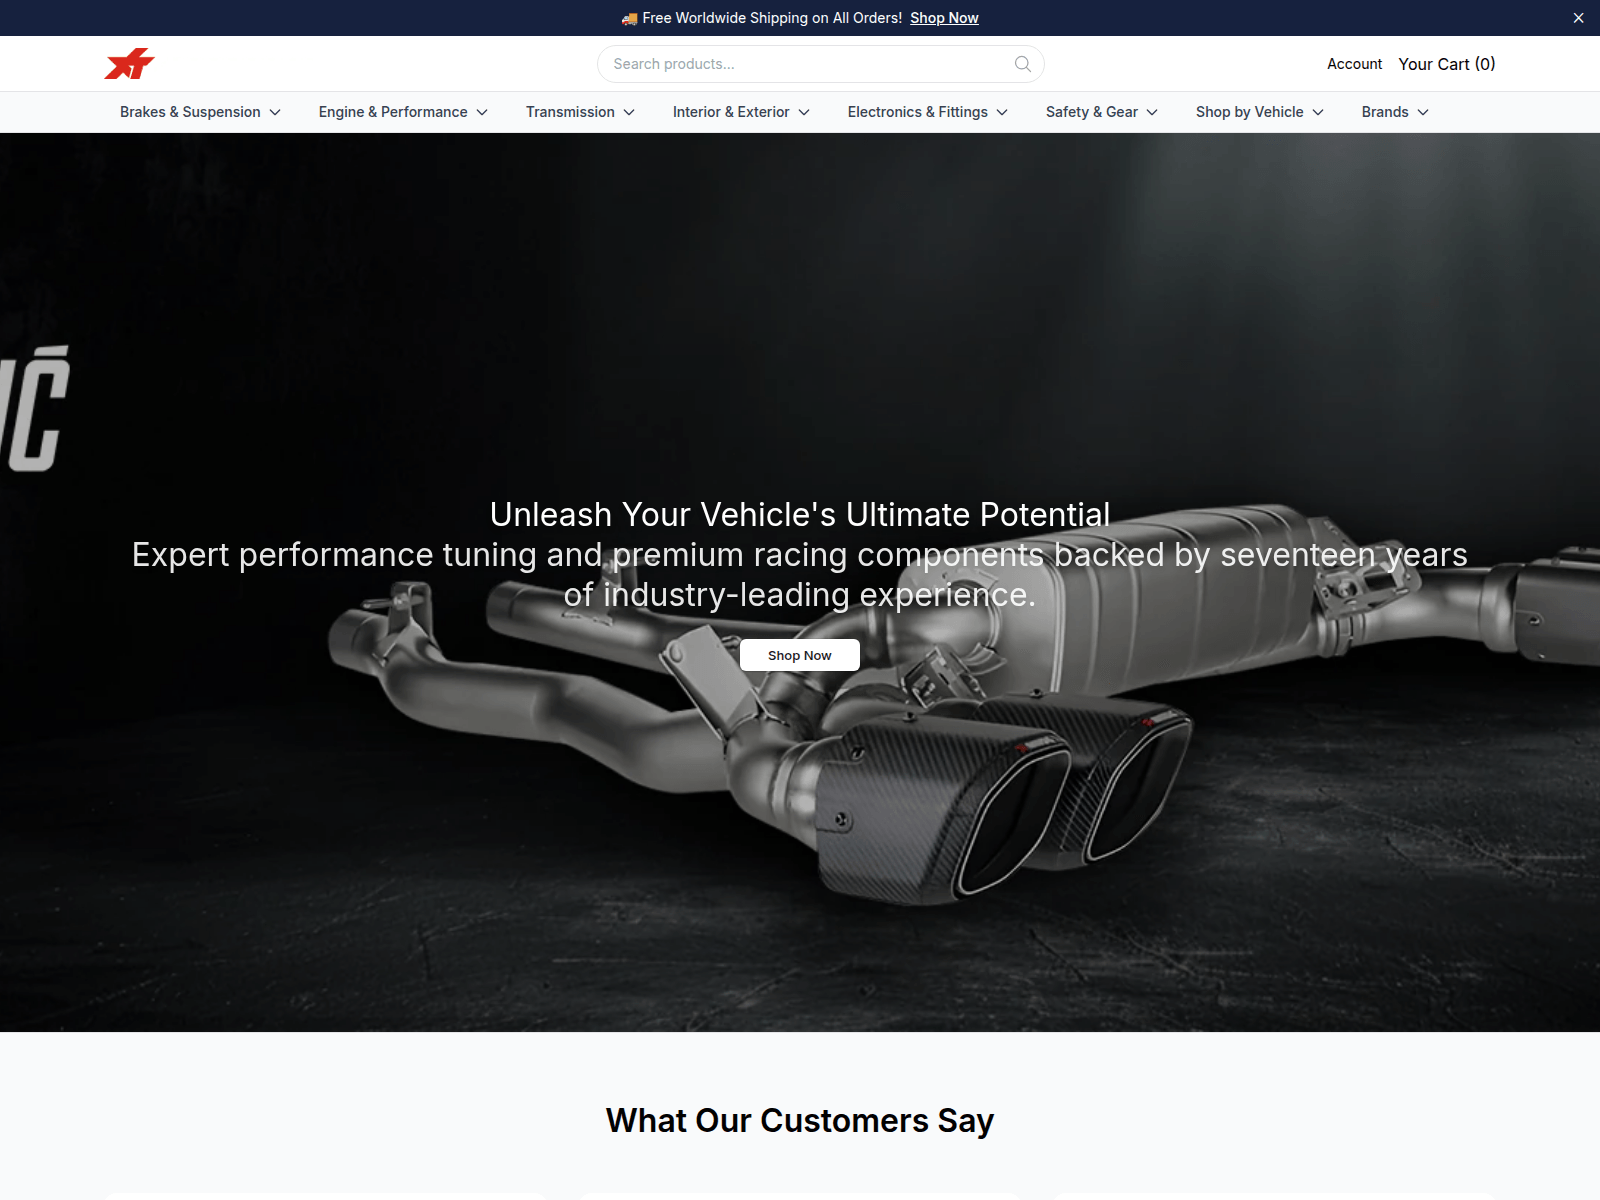Click the 'What Our Customers Say' heading
This screenshot has height=1200, width=1600.
pos(800,1120)
